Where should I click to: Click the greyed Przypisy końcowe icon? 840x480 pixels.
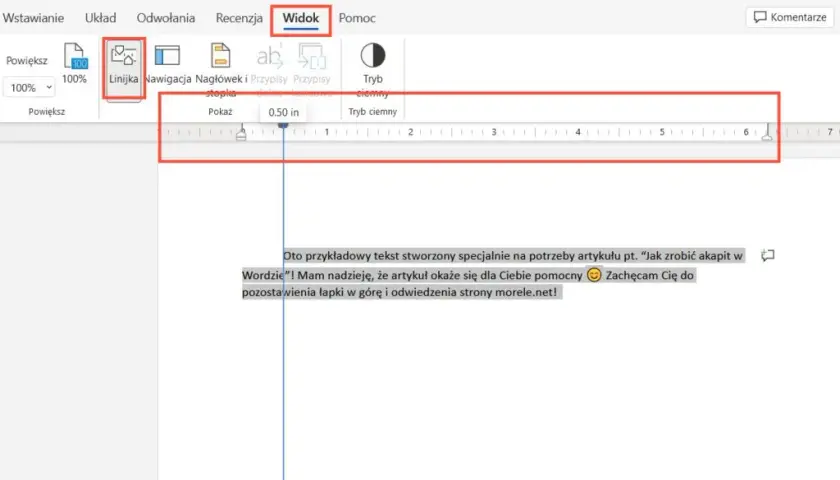[311, 69]
